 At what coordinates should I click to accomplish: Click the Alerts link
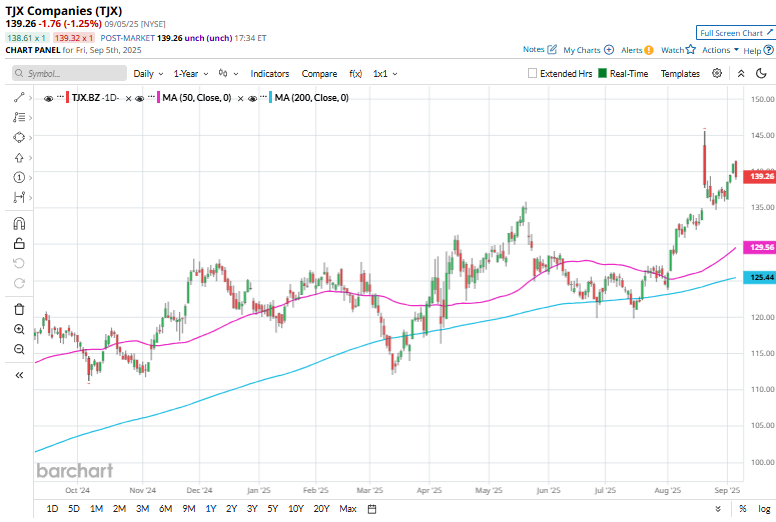click(x=631, y=50)
